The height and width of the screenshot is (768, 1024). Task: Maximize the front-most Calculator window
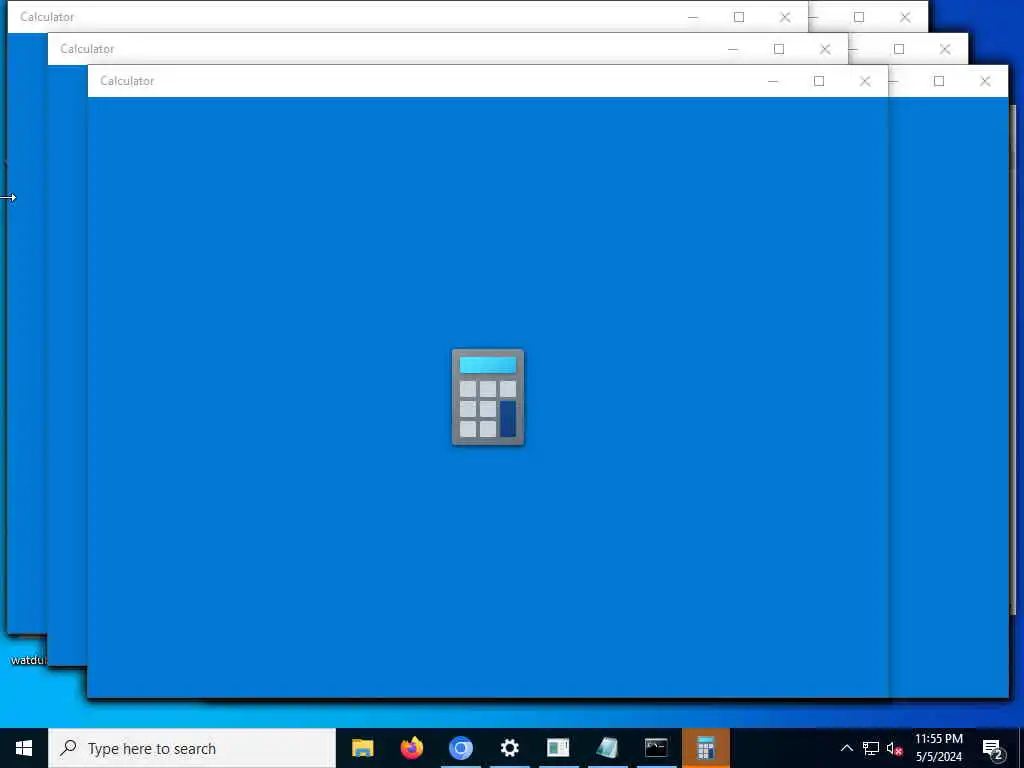(x=819, y=81)
